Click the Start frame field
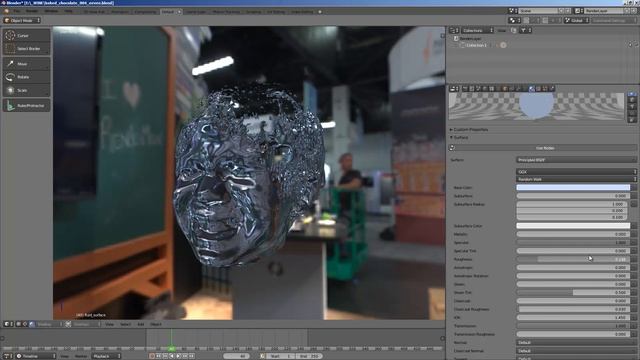Screen dimensions: 640x360 pyautogui.click(x=280, y=356)
